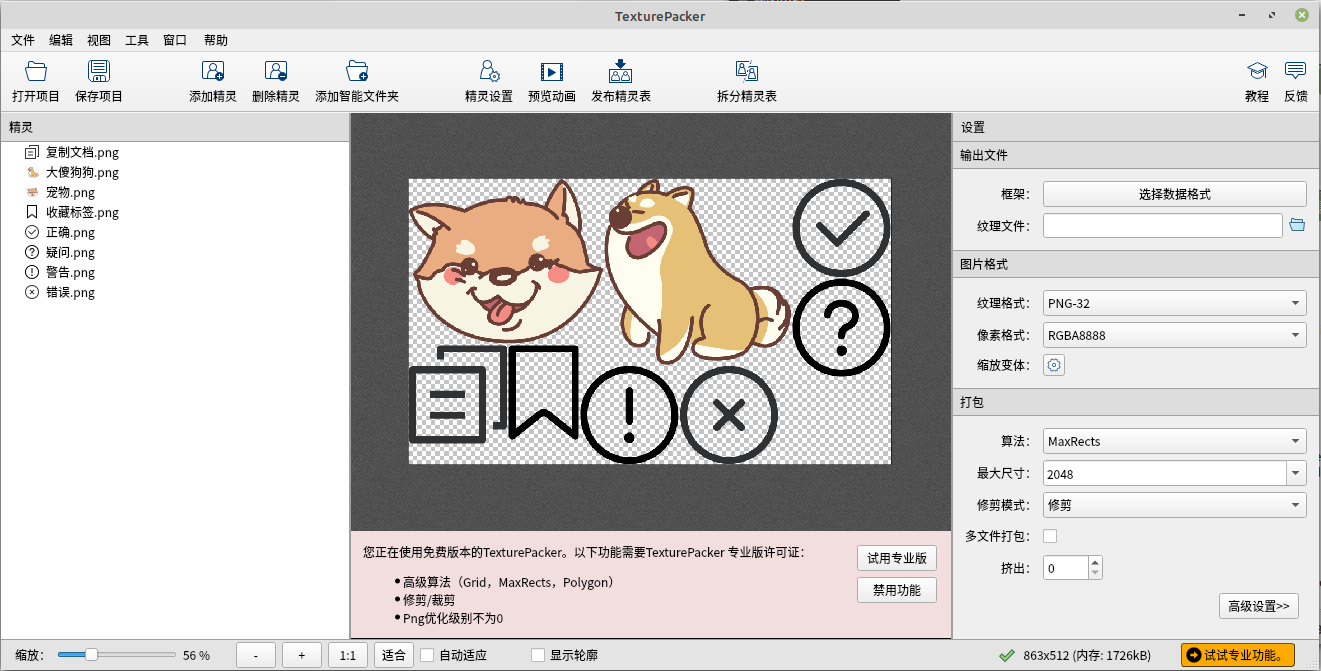Click green checkmark status icon

(x=1006, y=655)
